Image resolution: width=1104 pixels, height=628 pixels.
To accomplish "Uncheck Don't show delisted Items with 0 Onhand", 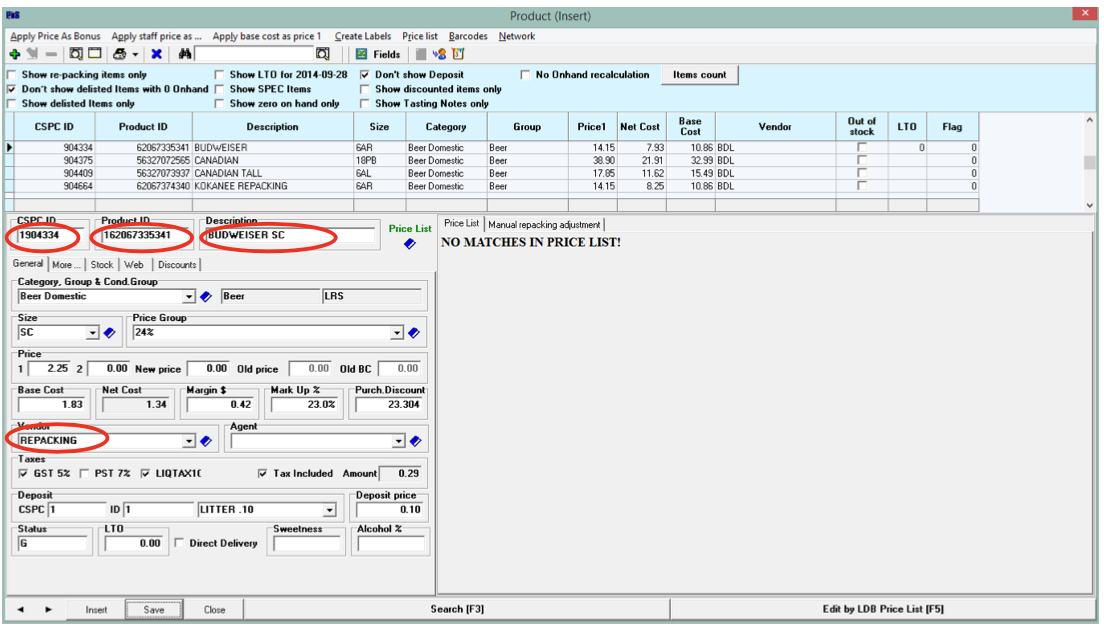I will tap(11, 89).
